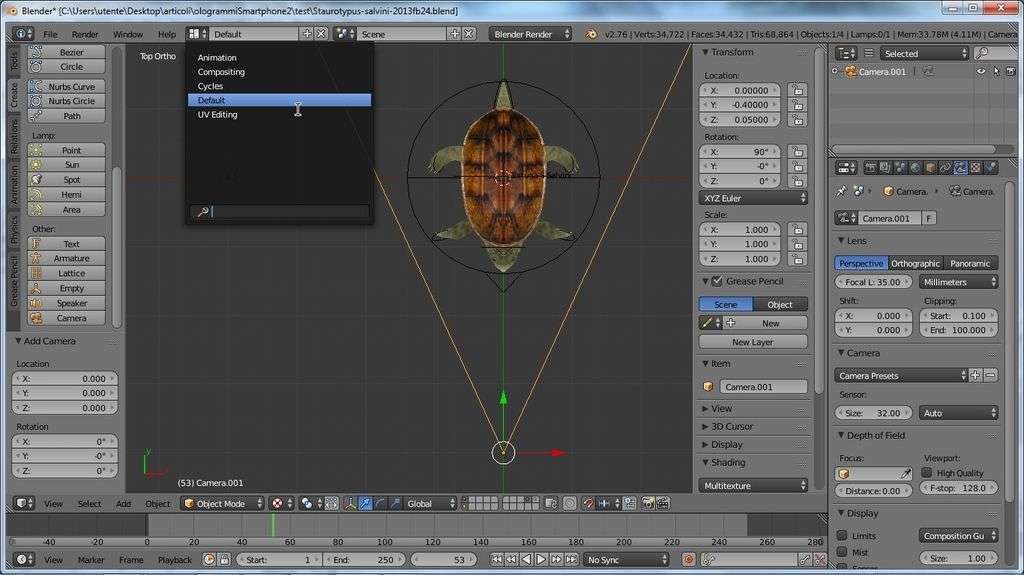Open the XYZ Euler rotation mode dropdown
The height and width of the screenshot is (575, 1024).
click(753, 199)
